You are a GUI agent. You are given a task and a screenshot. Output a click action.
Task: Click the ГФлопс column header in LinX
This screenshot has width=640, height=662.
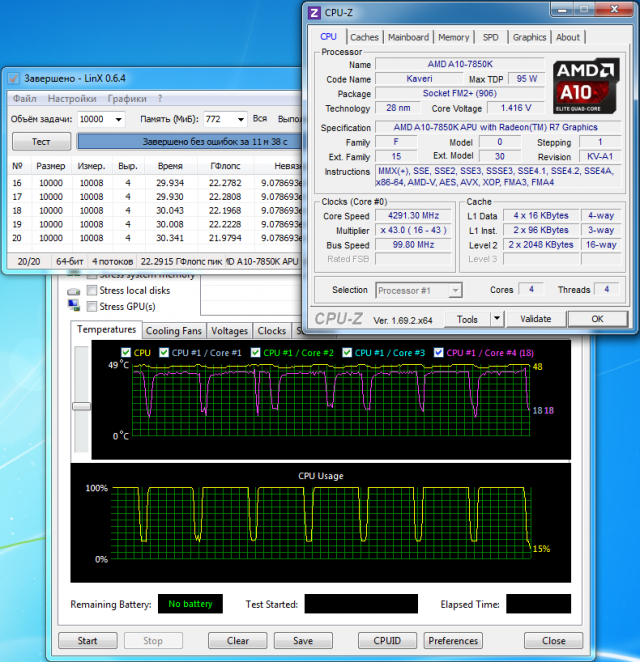[x=225, y=166]
